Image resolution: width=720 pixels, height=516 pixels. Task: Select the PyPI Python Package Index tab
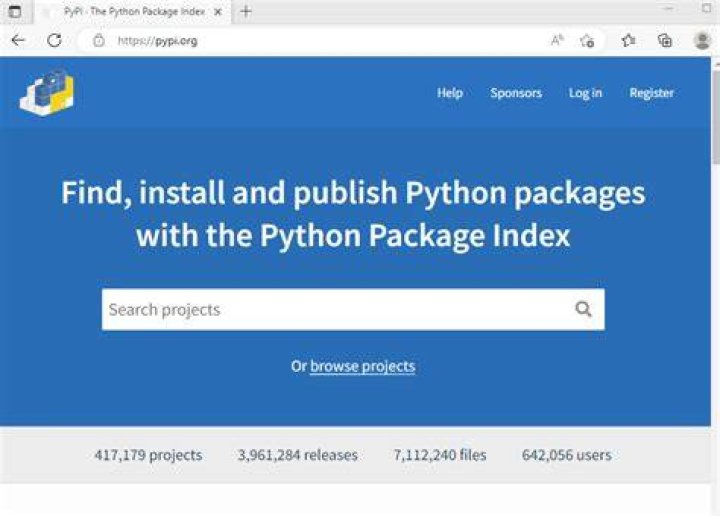point(134,11)
